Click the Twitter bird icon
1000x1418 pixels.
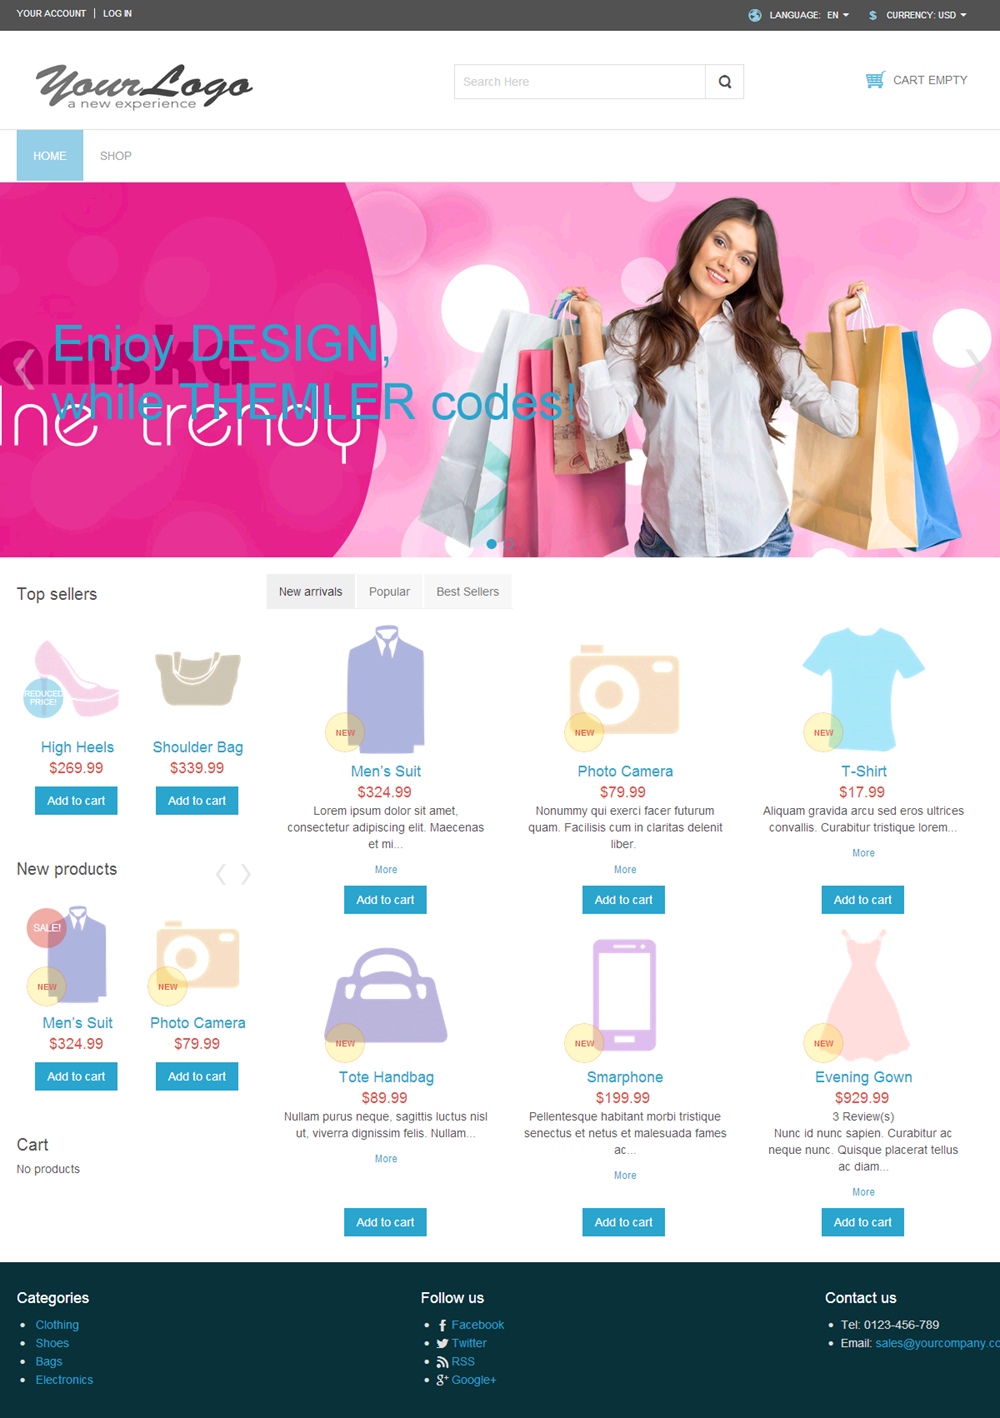442,1343
